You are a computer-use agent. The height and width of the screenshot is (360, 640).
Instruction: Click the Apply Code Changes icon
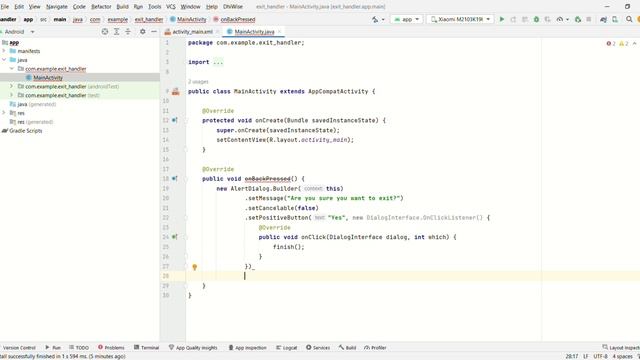pos(525,19)
